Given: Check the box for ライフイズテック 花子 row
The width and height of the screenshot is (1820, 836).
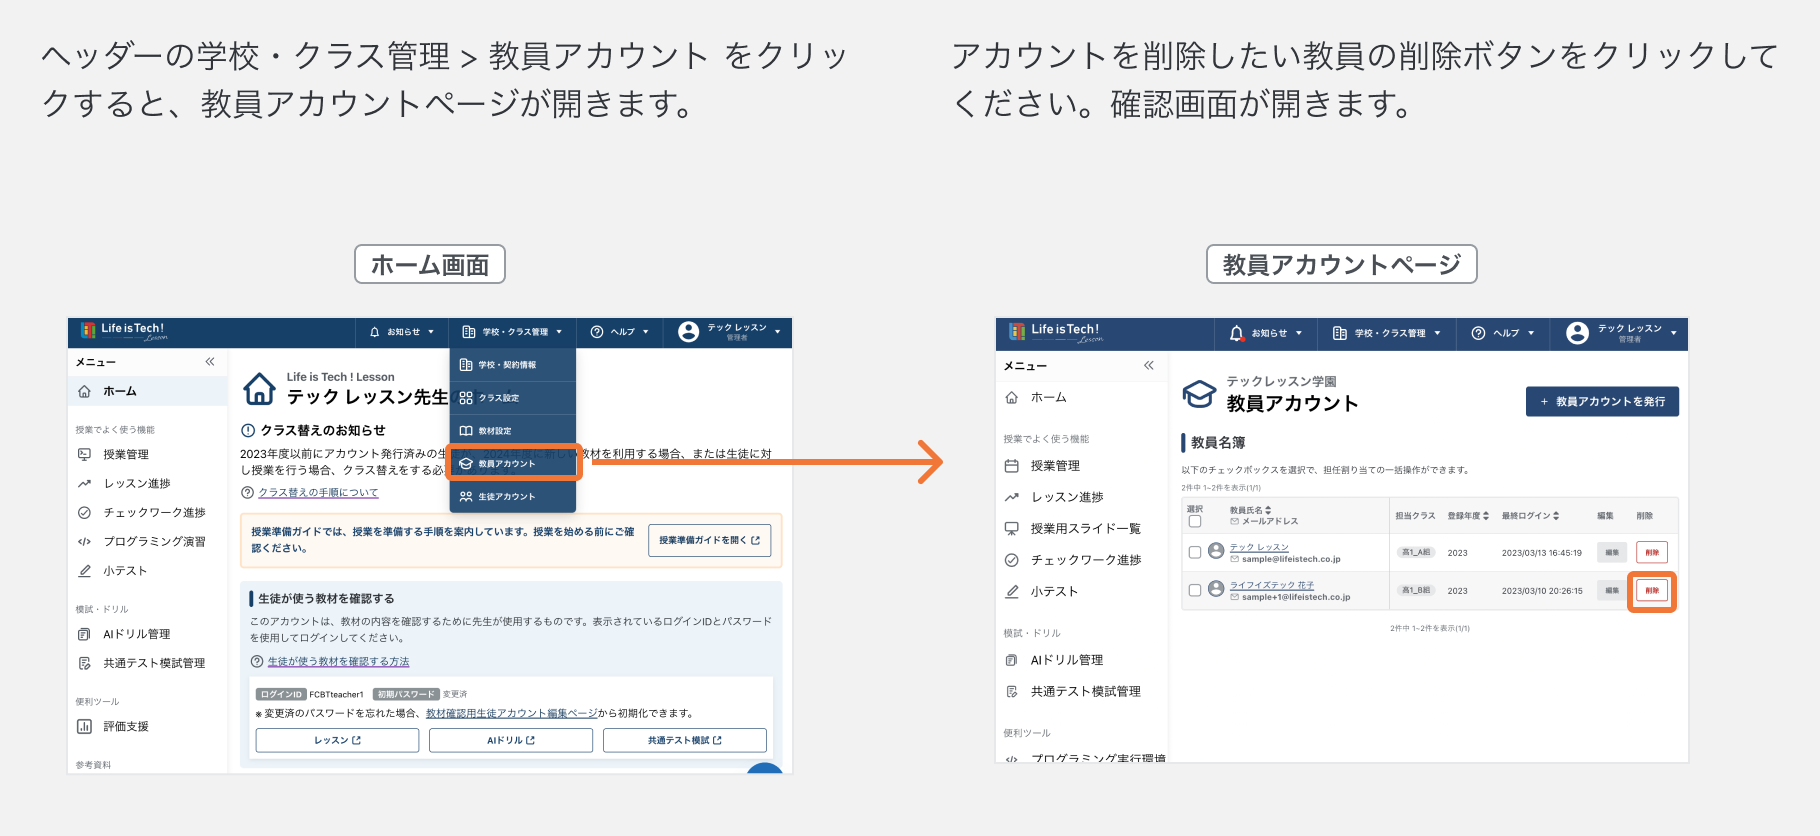Looking at the screenshot, I should click(1194, 590).
